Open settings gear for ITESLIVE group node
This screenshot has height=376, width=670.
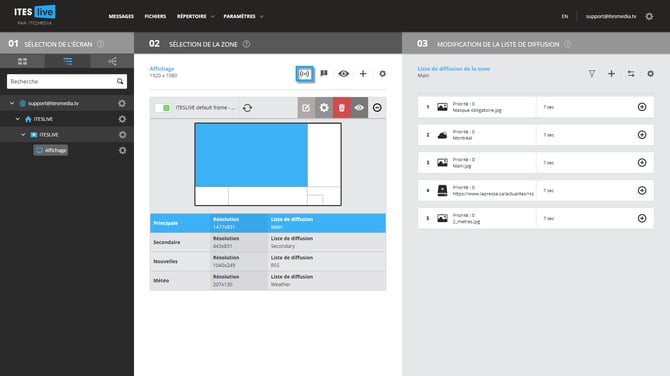[x=122, y=135]
